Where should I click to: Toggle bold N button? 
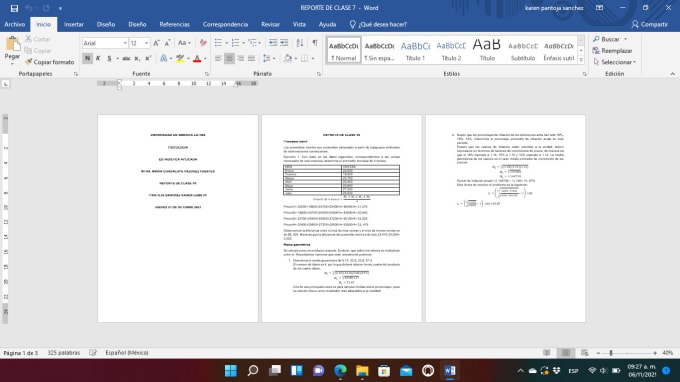[x=87, y=58]
